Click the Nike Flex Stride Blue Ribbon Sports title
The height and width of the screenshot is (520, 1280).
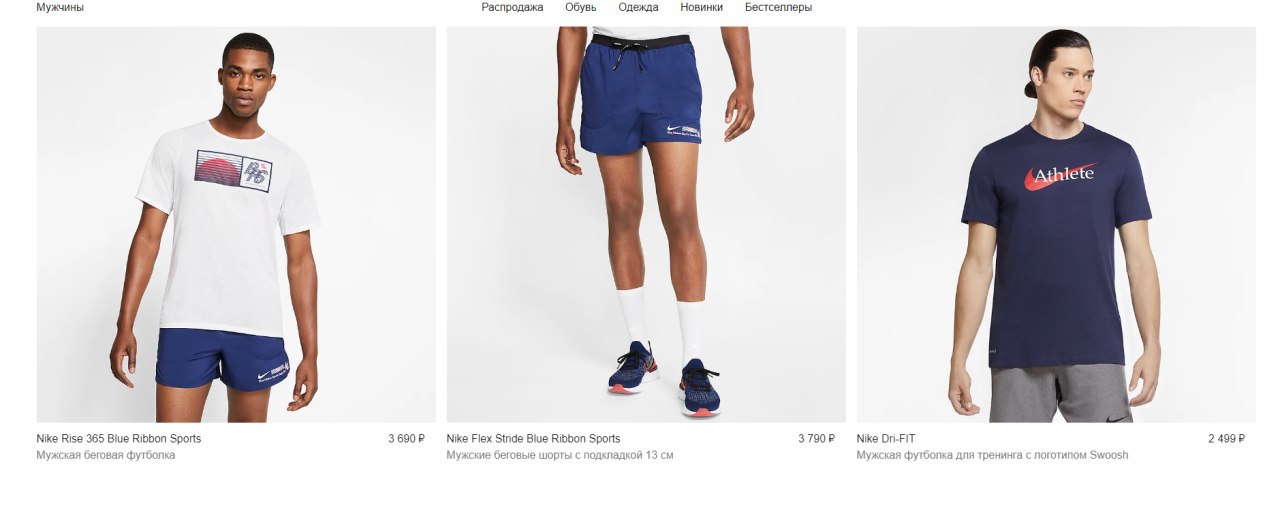pos(533,439)
